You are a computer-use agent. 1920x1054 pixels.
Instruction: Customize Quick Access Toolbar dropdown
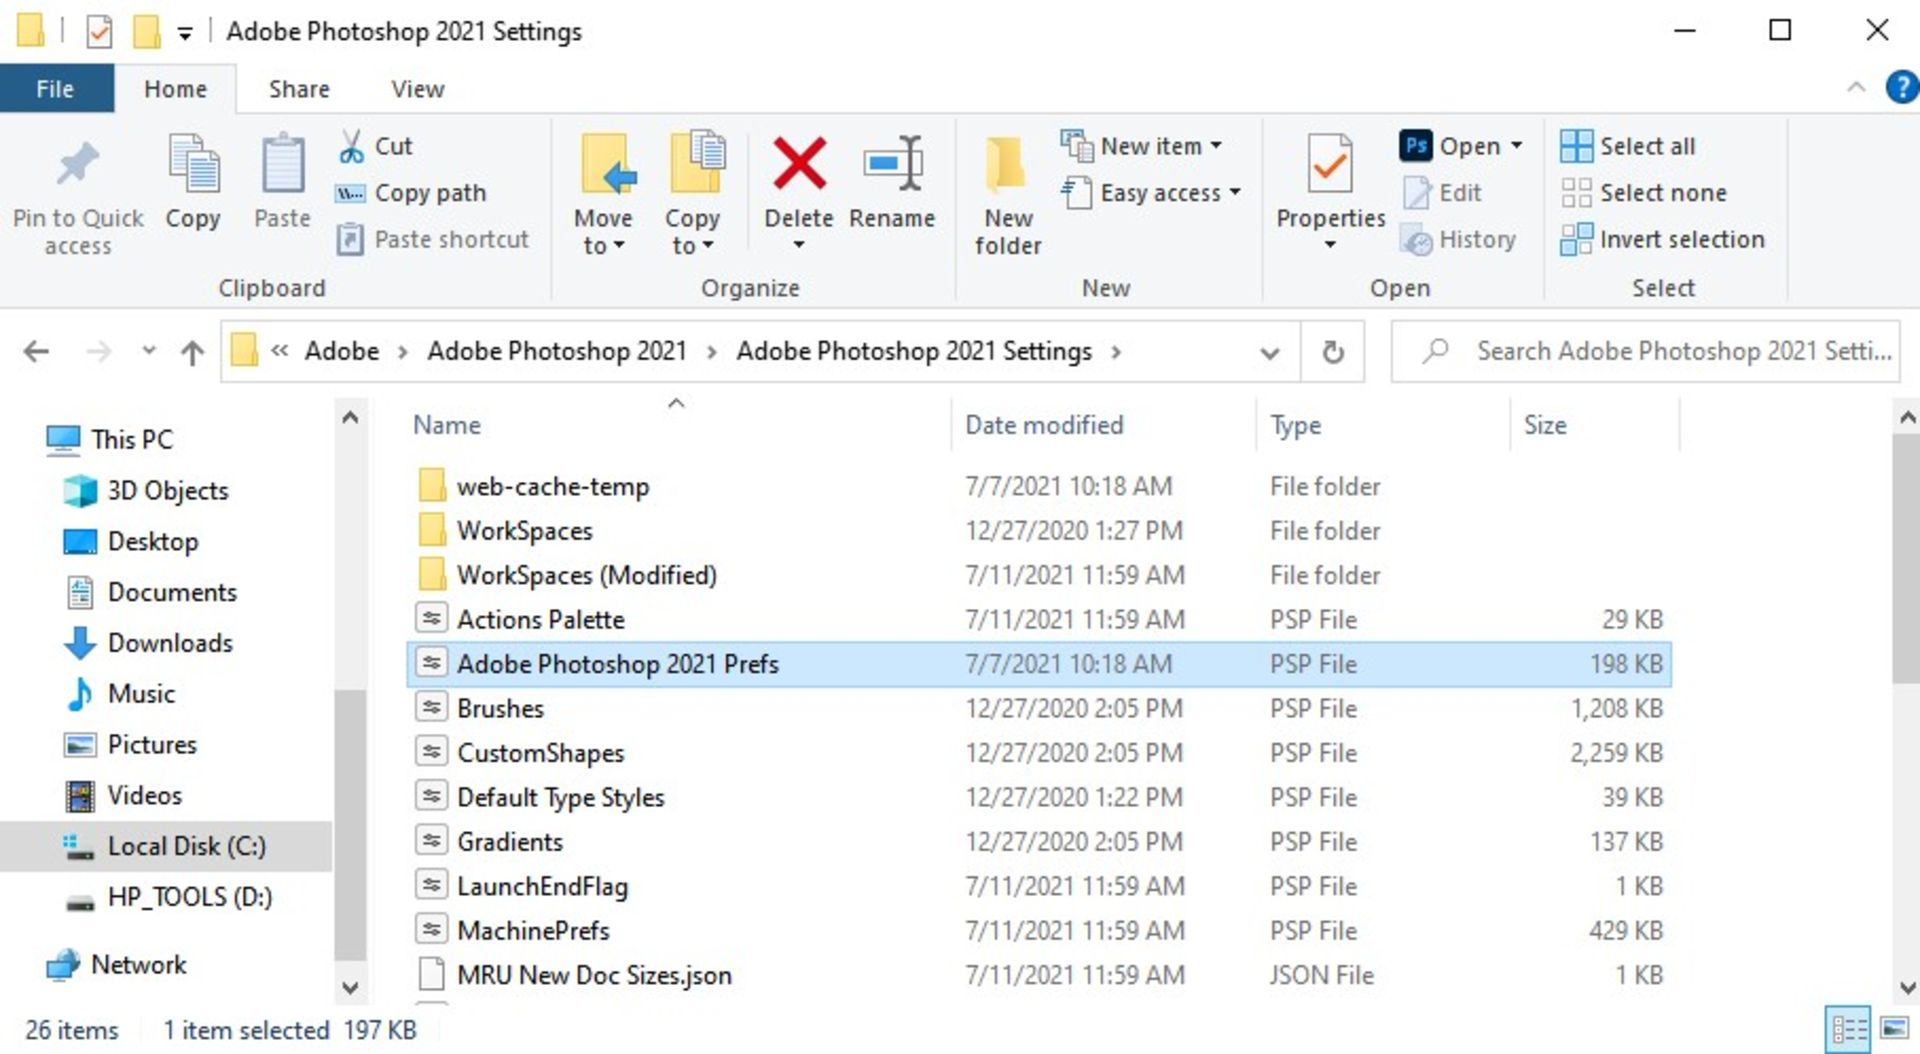click(185, 33)
